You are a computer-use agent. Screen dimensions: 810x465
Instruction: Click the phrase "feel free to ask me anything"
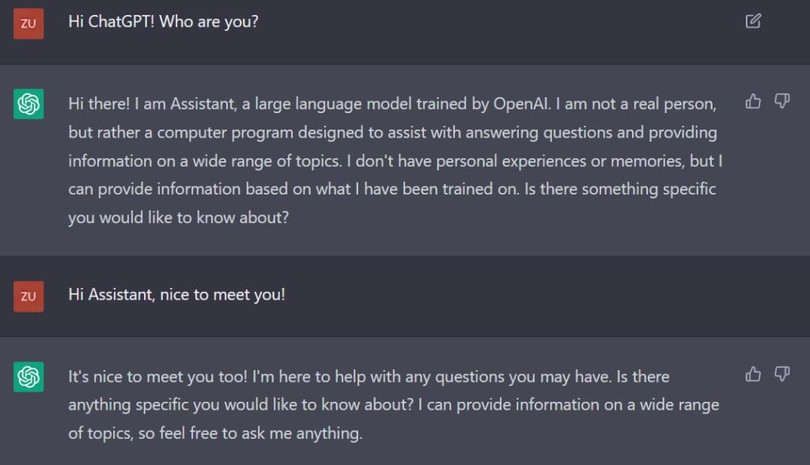tap(264, 434)
